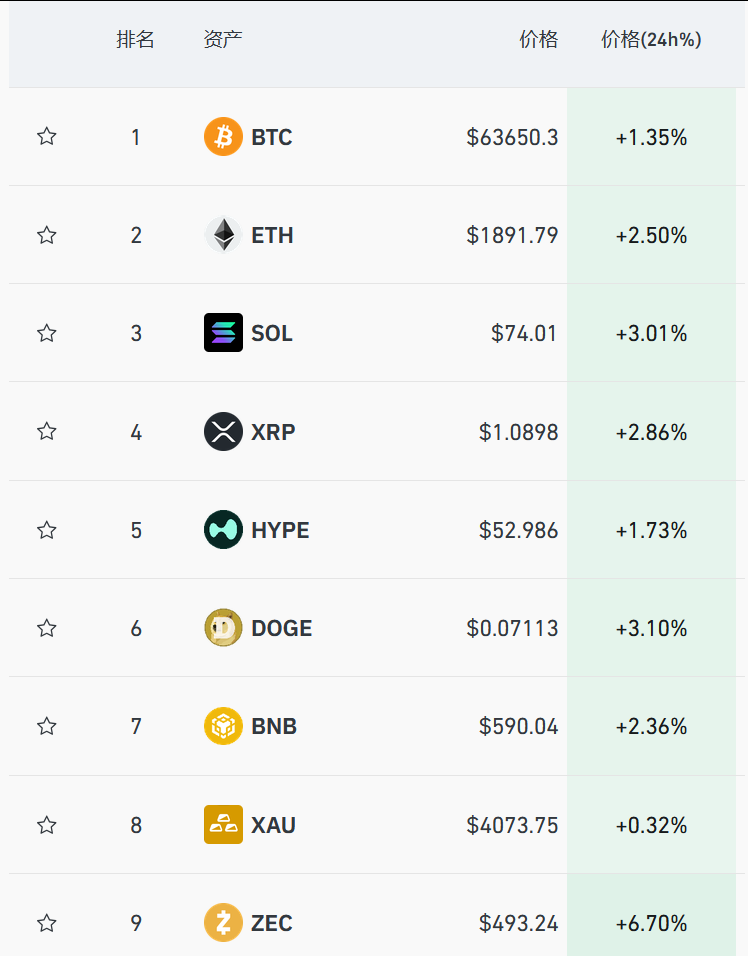Screen dimensions: 748x956
Task: Click the XRP coin icon
Action: (x=223, y=432)
